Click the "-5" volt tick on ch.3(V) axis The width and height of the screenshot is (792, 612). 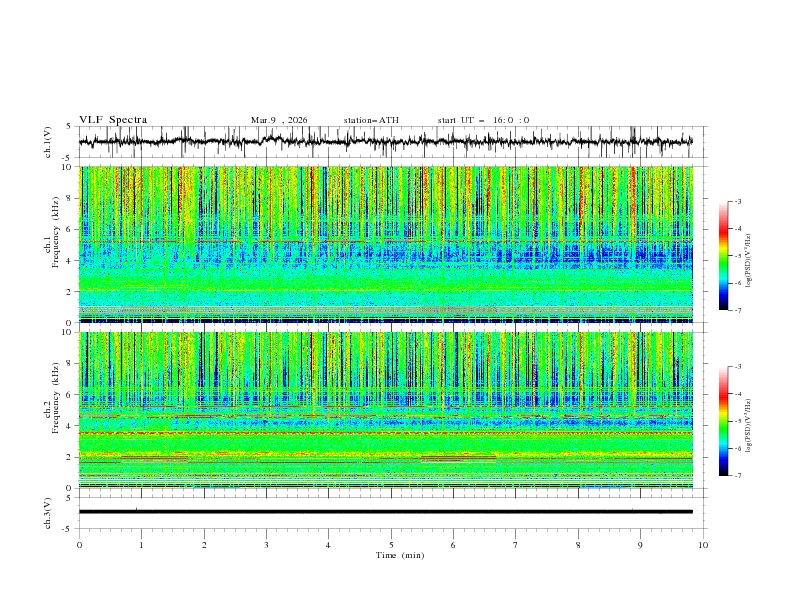pos(68,529)
